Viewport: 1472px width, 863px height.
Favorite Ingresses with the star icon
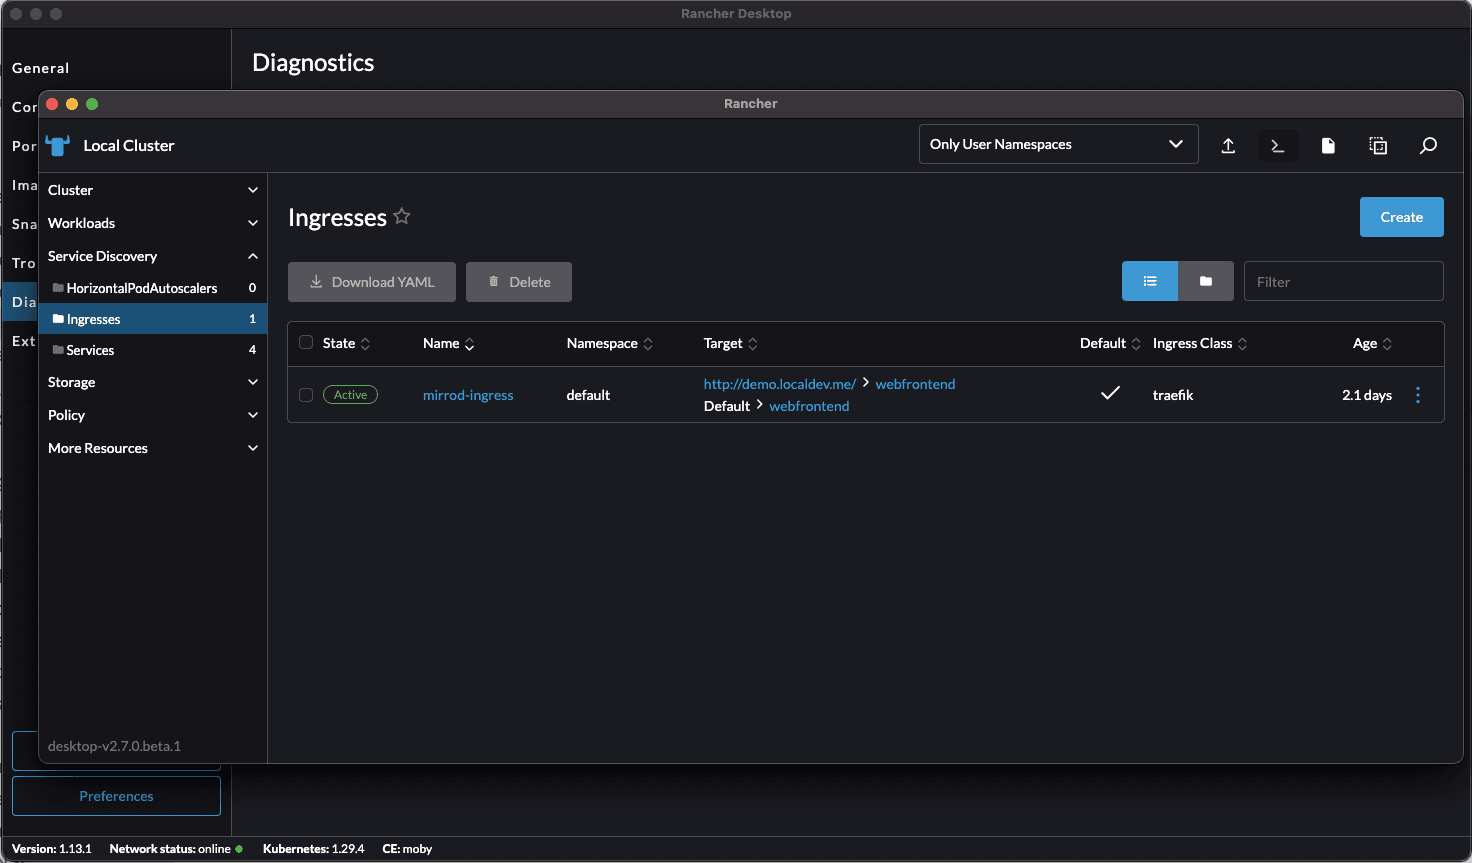402,216
